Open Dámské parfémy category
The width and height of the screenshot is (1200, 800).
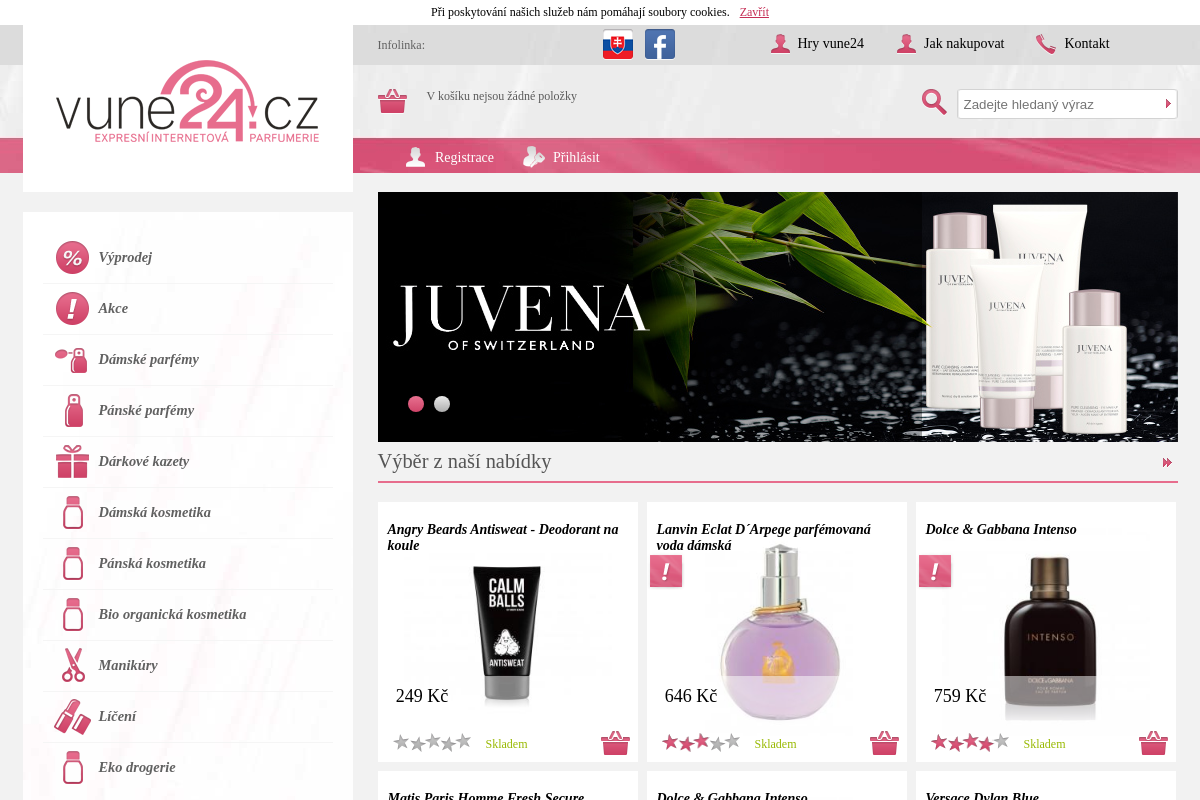point(148,359)
